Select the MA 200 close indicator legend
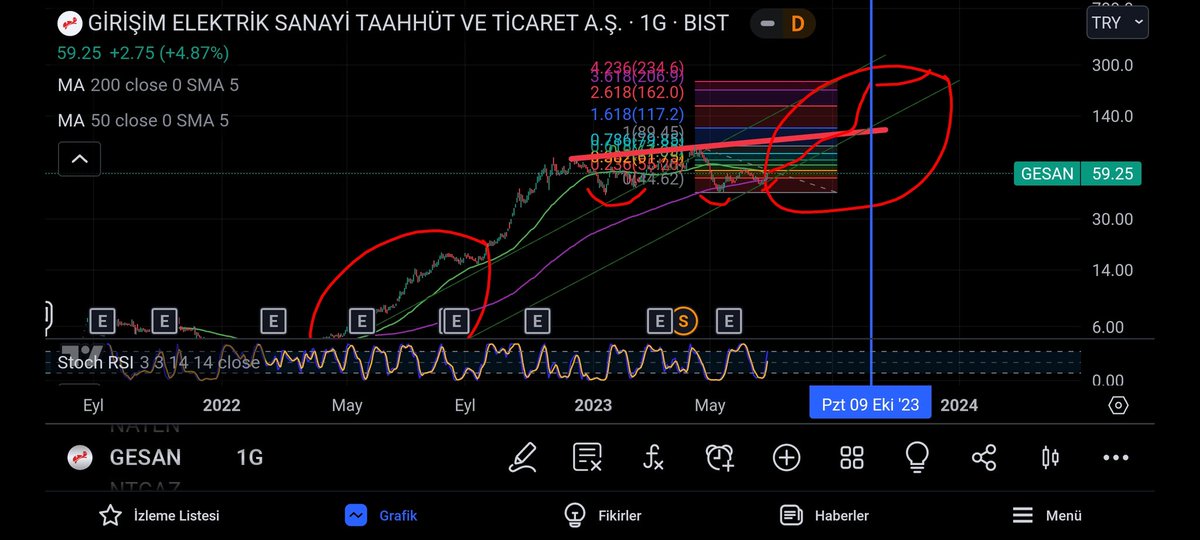Image resolution: width=1200 pixels, height=540 pixels. [x=148, y=85]
